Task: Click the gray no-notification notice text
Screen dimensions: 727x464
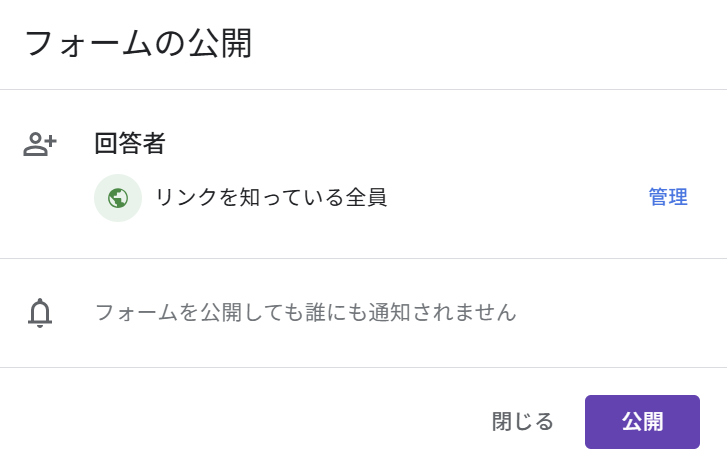Action: coord(306,312)
